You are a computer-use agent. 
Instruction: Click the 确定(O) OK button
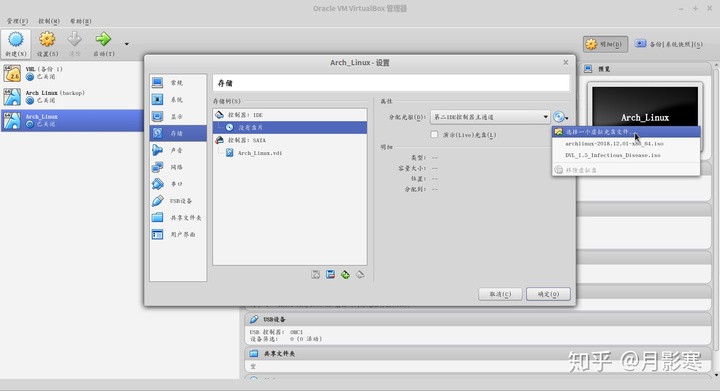(x=548, y=294)
